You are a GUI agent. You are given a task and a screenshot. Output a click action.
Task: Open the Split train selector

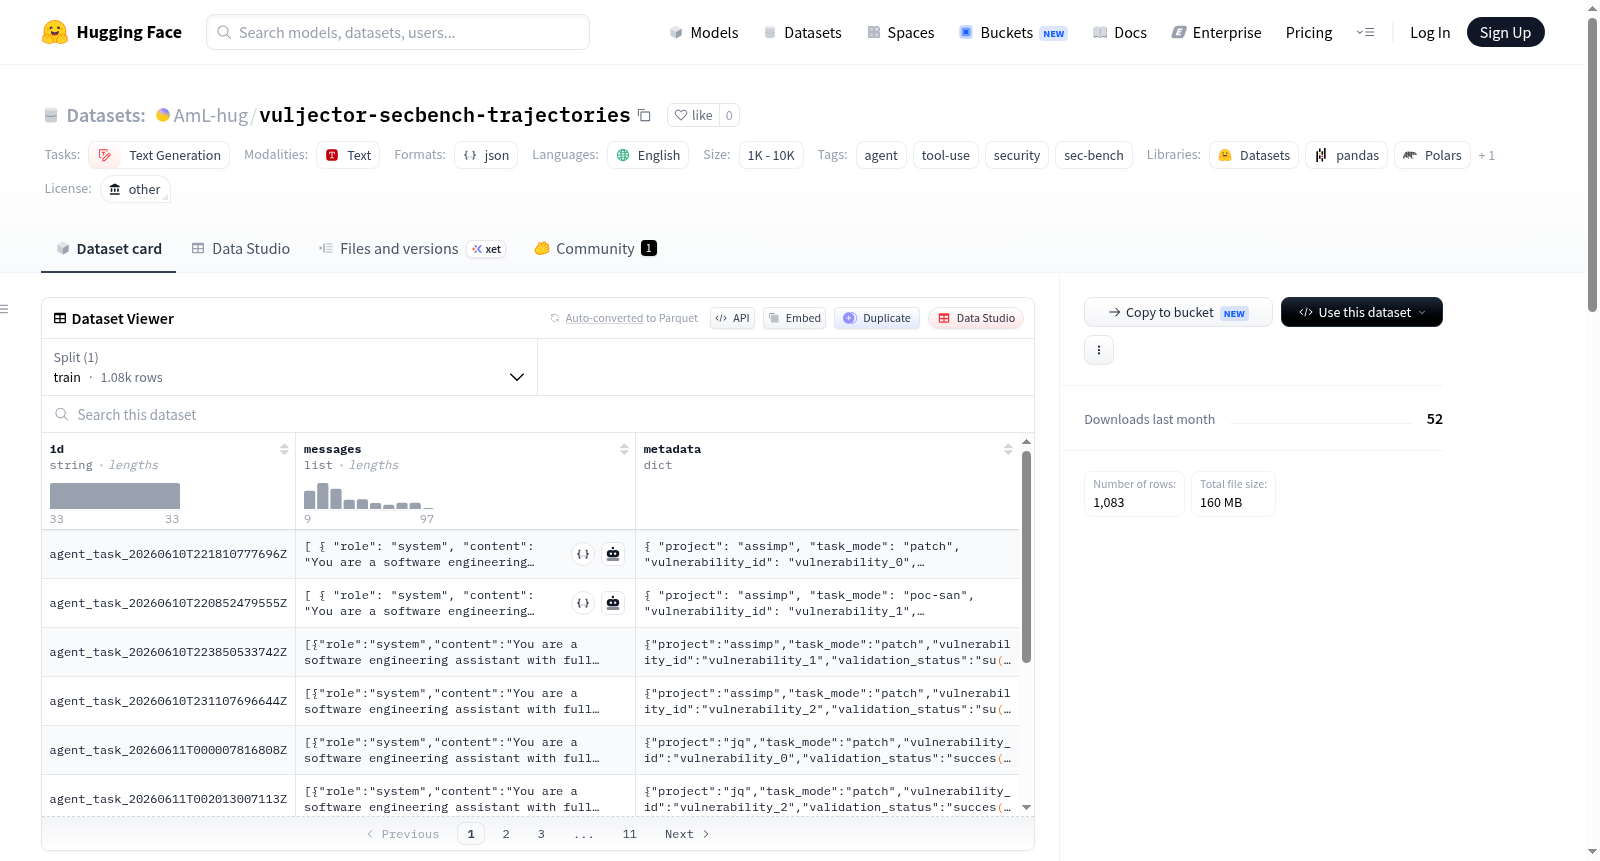tap(289, 367)
